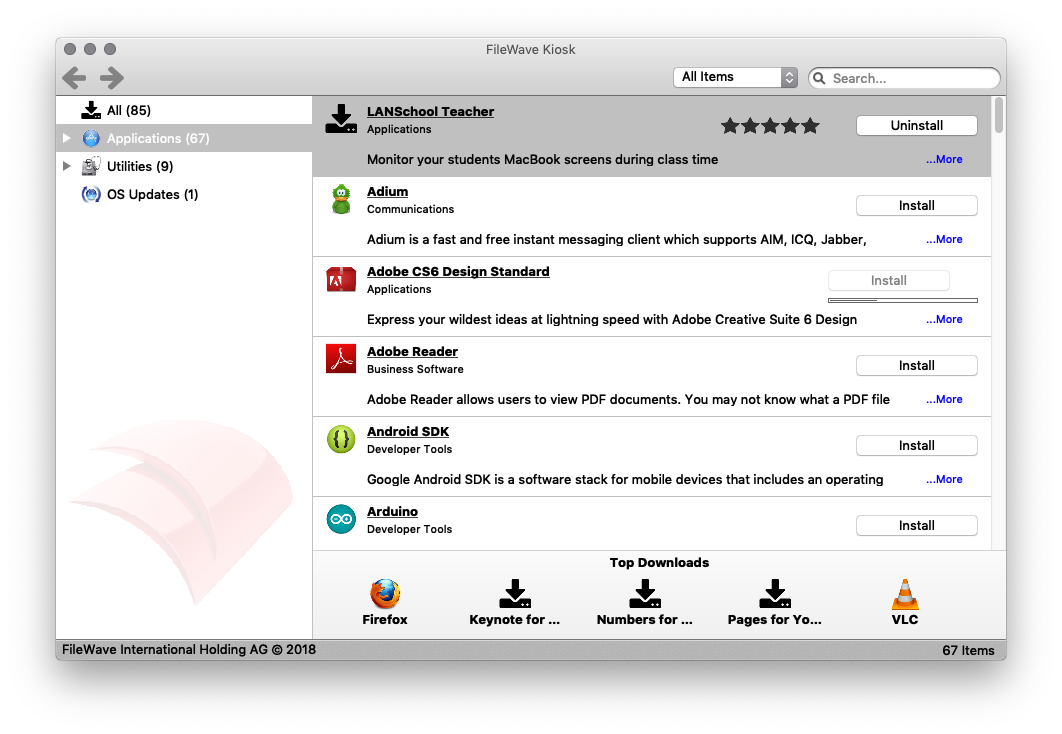
Task: Expand the Utilities category triangle
Action: point(67,166)
